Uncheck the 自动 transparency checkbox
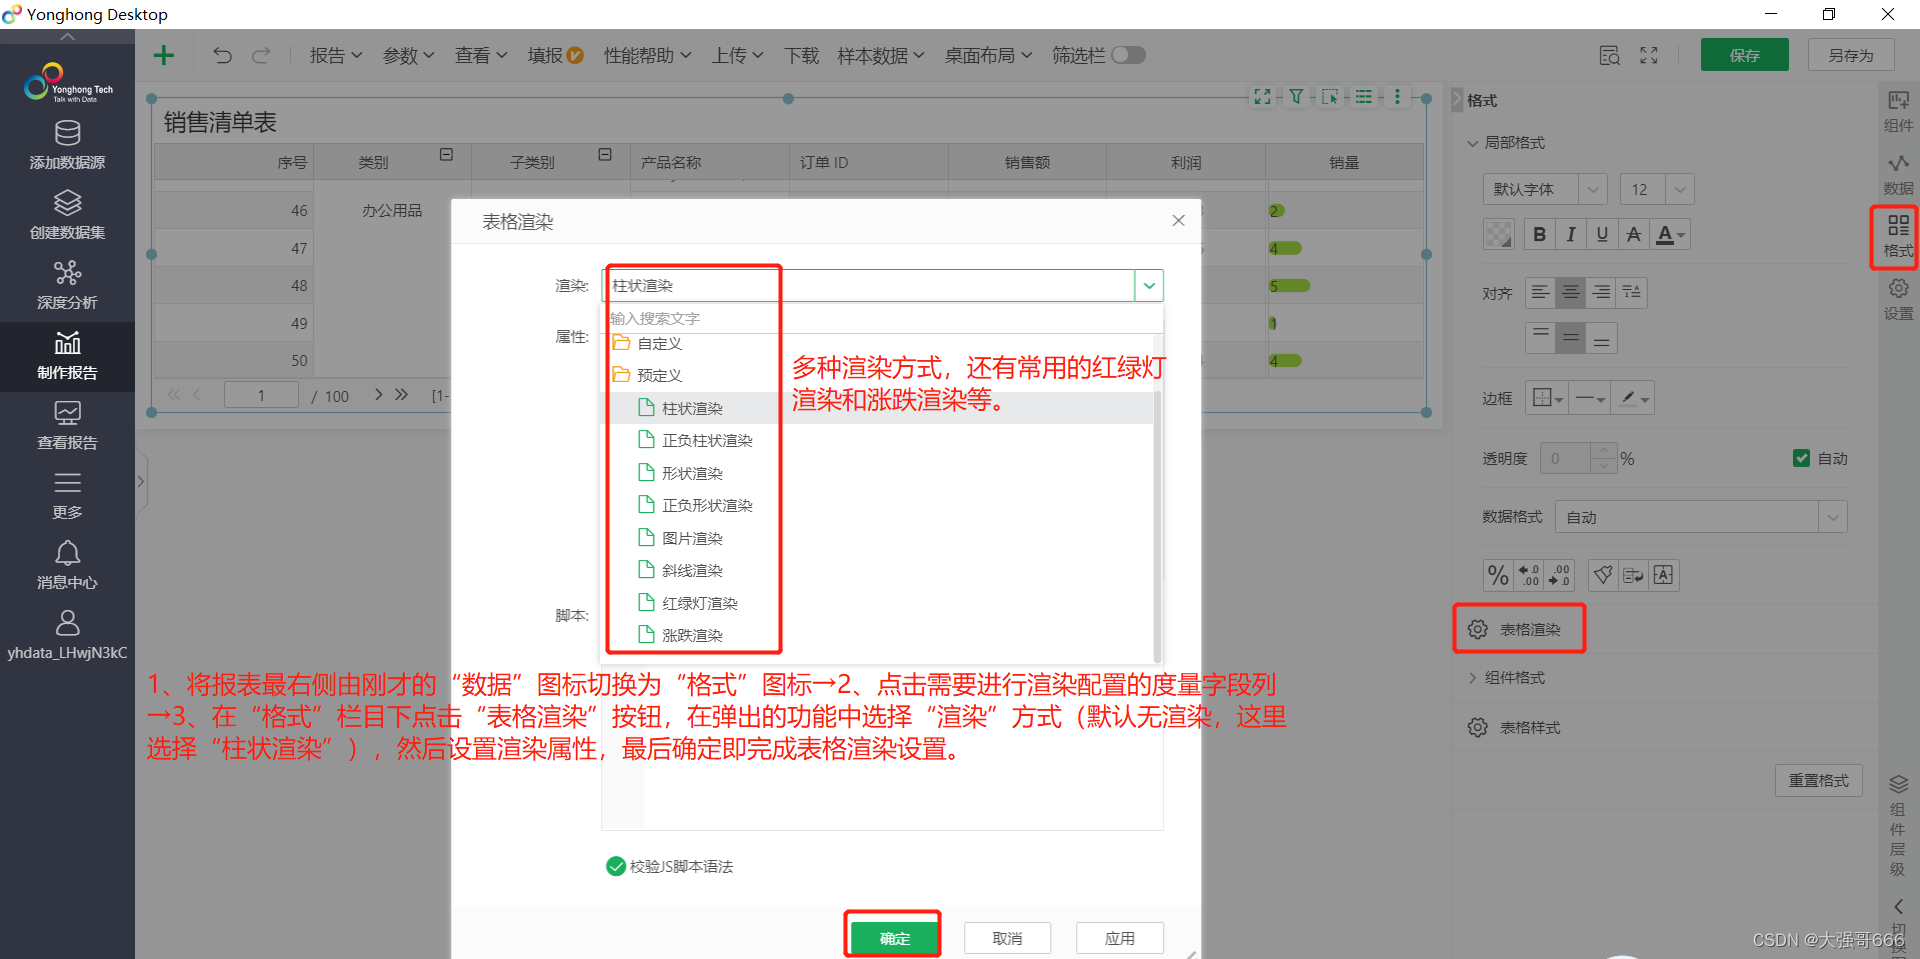1920x959 pixels. pos(1801,458)
